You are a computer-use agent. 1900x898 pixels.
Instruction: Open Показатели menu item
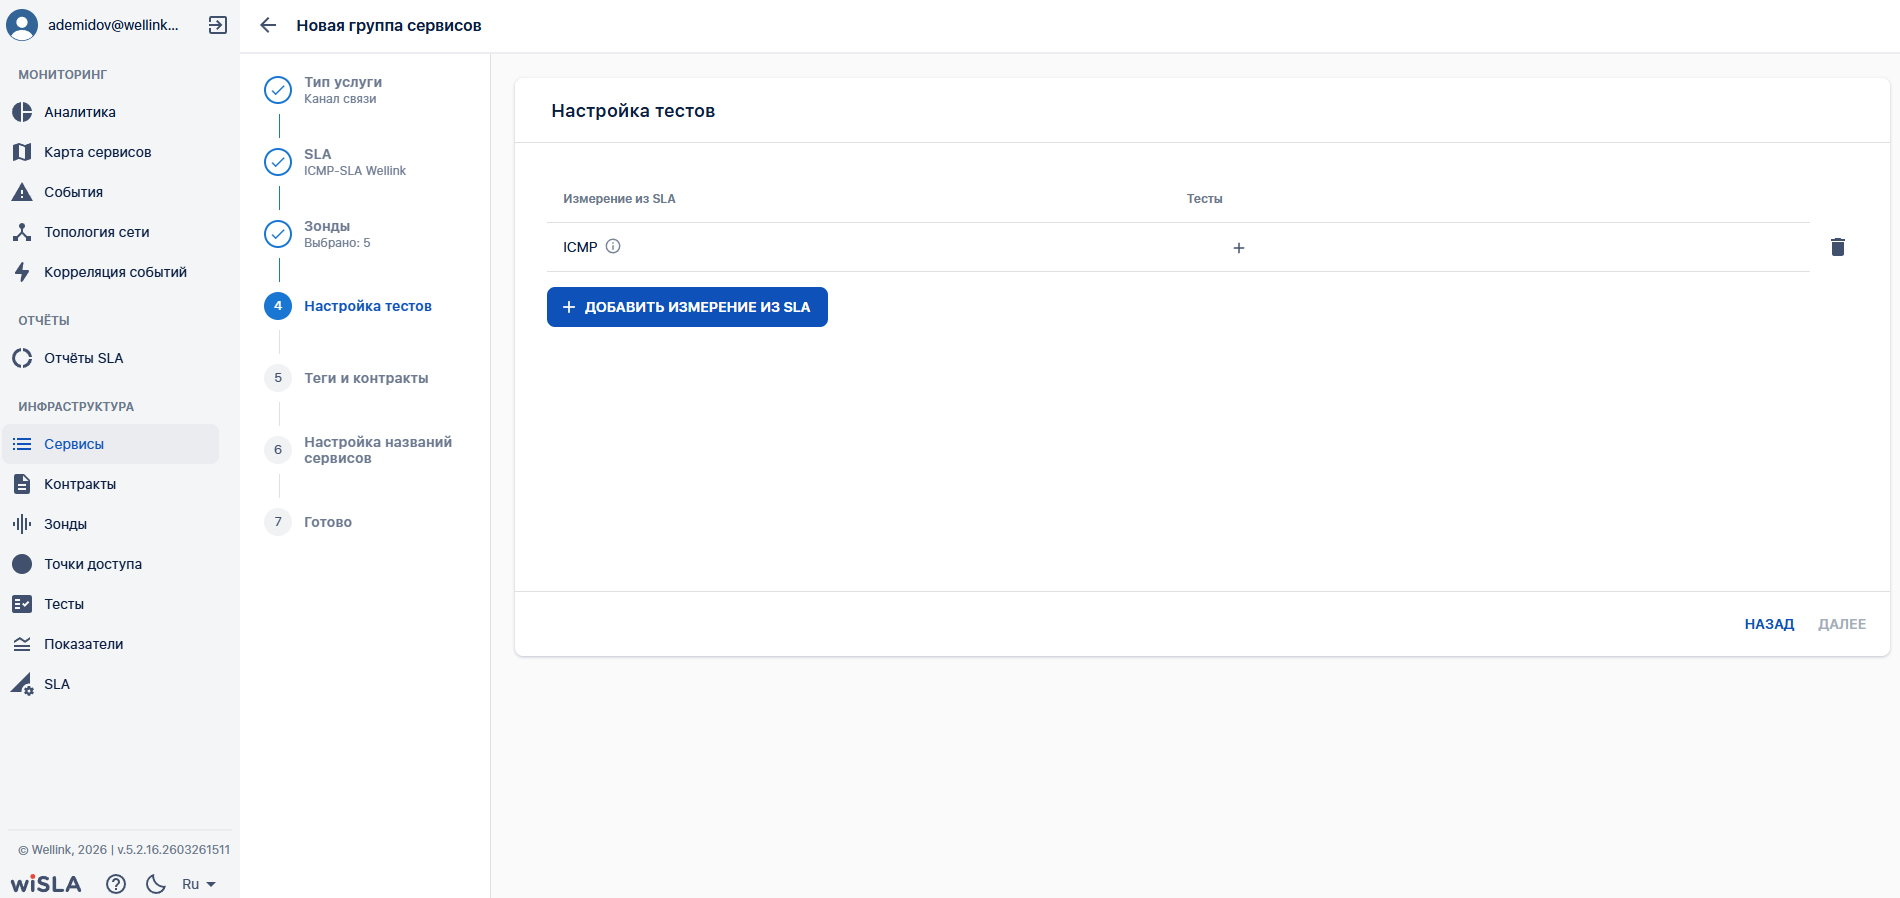pyautogui.click(x=110, y=644)
